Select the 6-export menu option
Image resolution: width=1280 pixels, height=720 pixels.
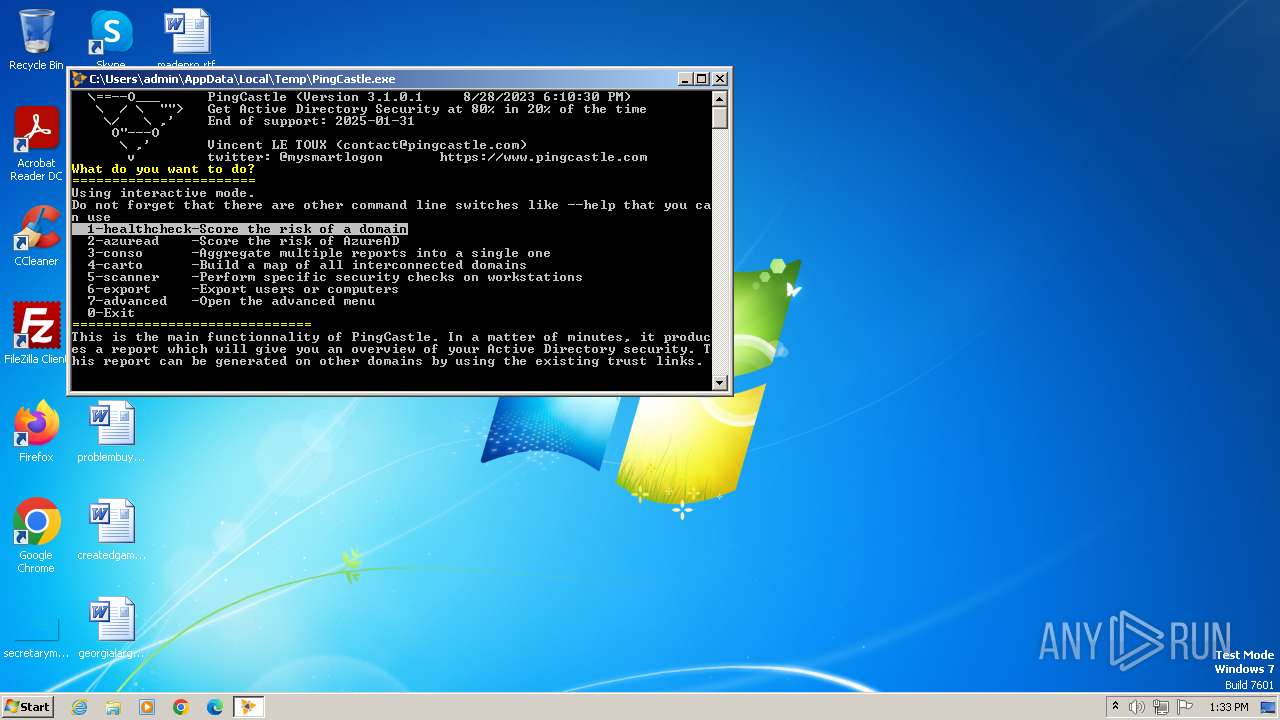coord(243,289)
